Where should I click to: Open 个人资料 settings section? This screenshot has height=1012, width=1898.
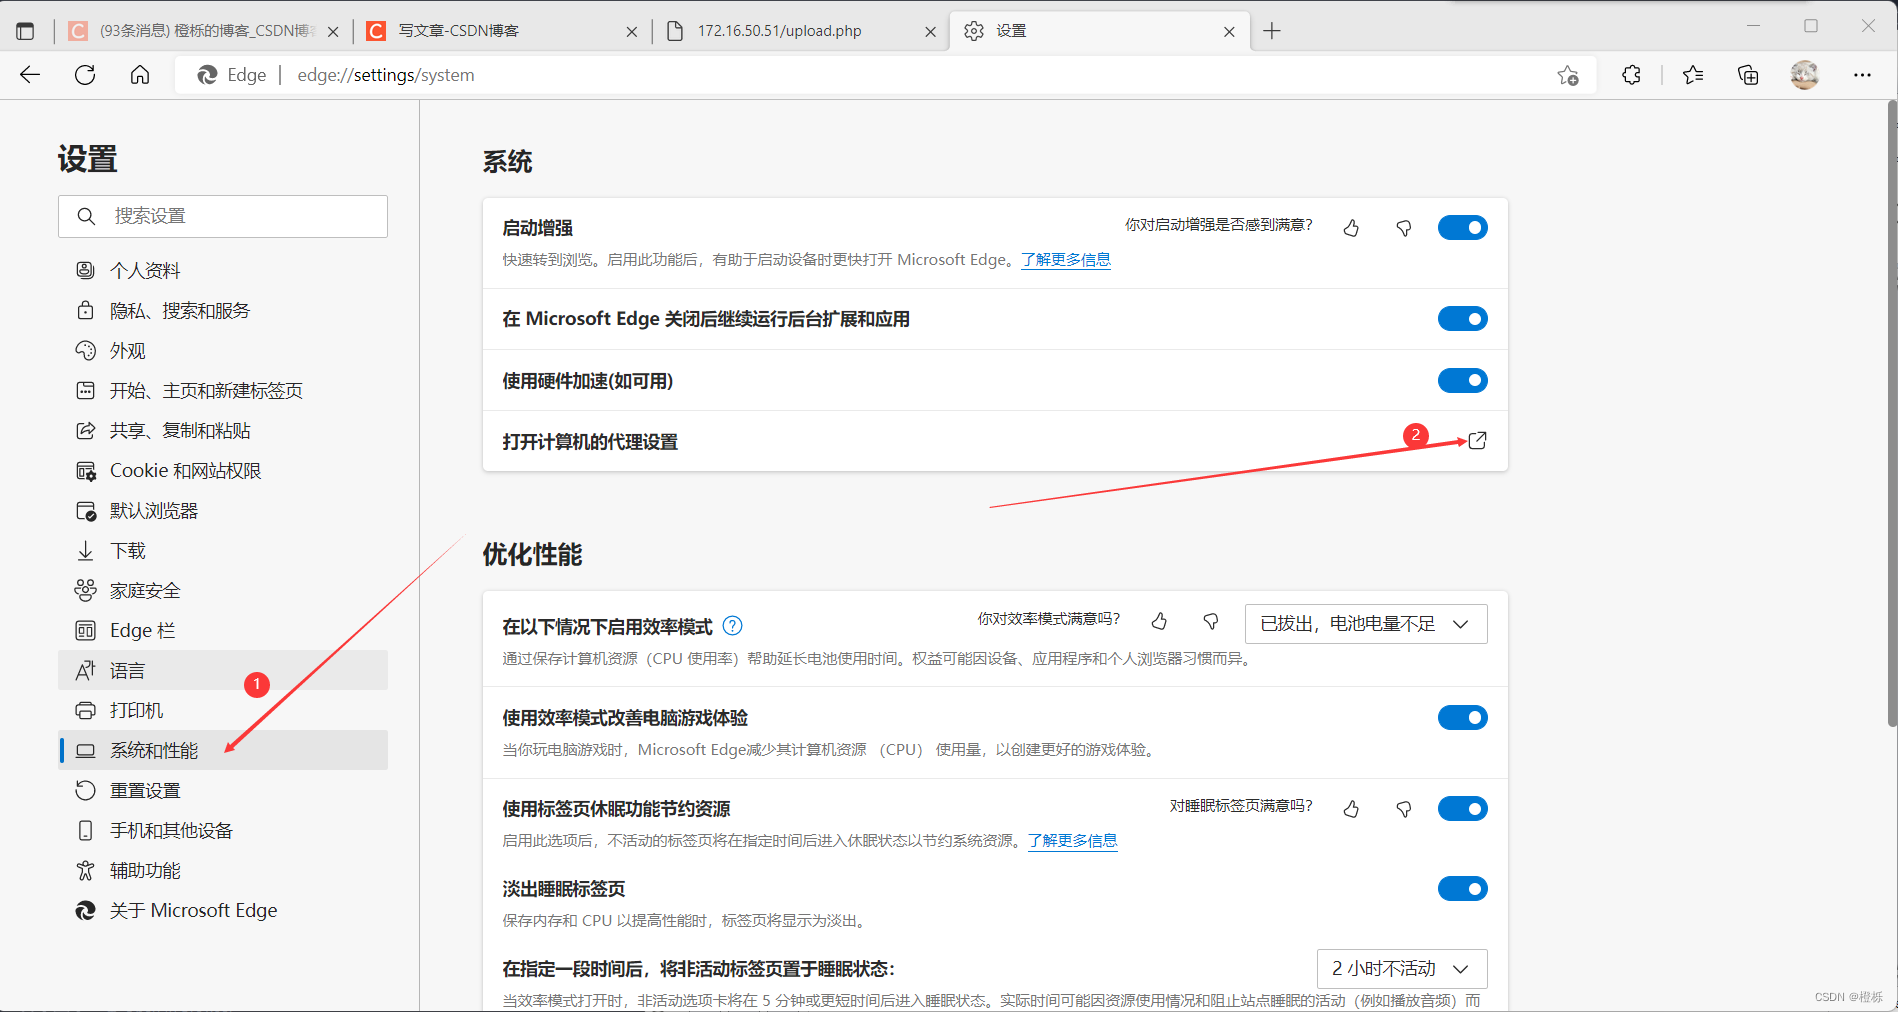coord(224,270)
